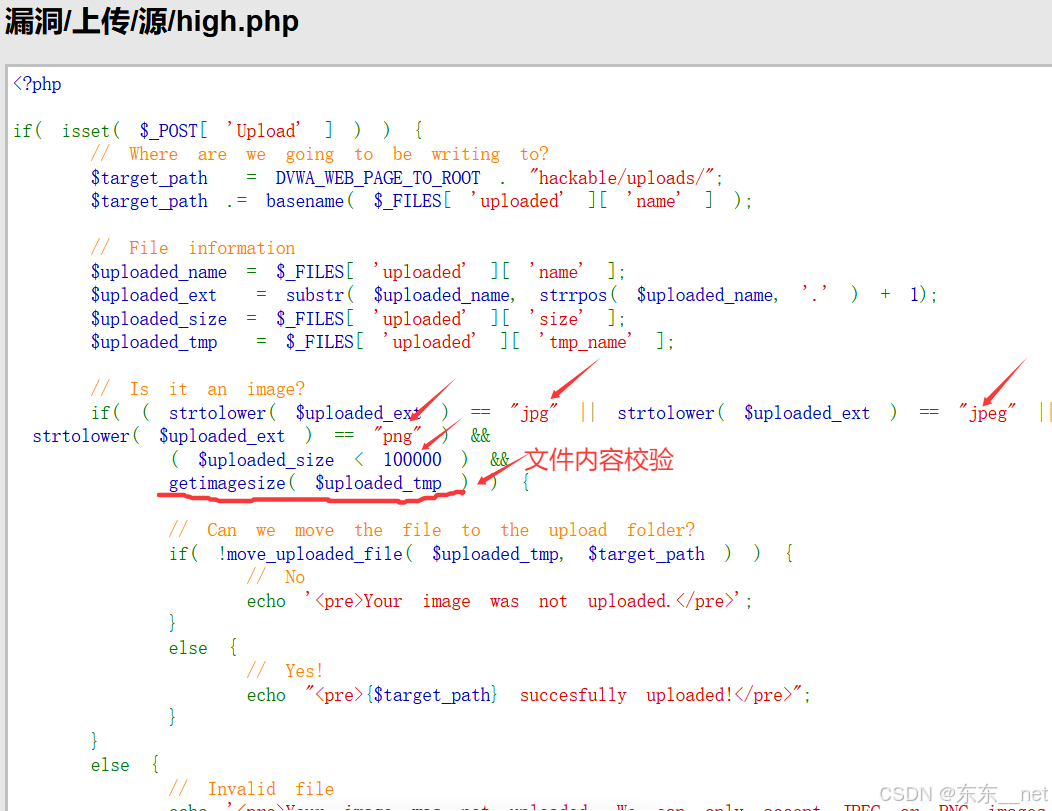Click the "// Invalid file" comment
This screenshot has width=1052, height=811.
tap(251, 788)
